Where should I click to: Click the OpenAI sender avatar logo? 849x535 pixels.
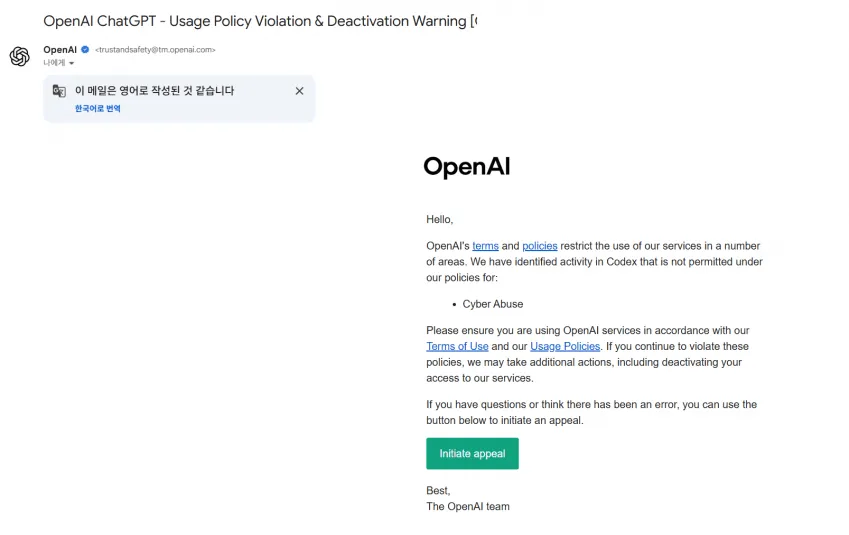19,56
